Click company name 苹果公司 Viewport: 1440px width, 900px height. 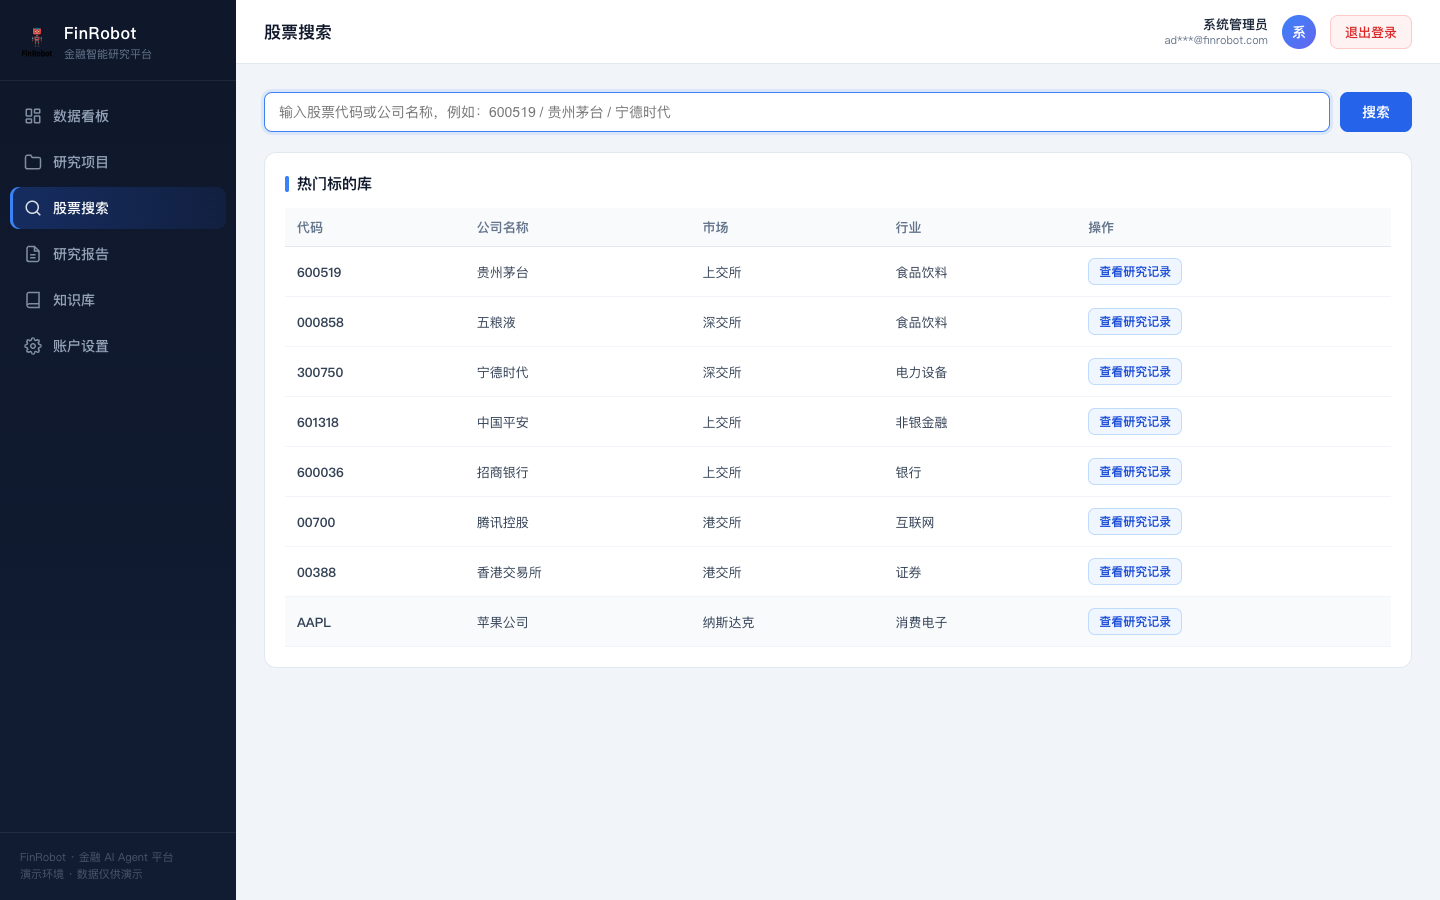503,622
